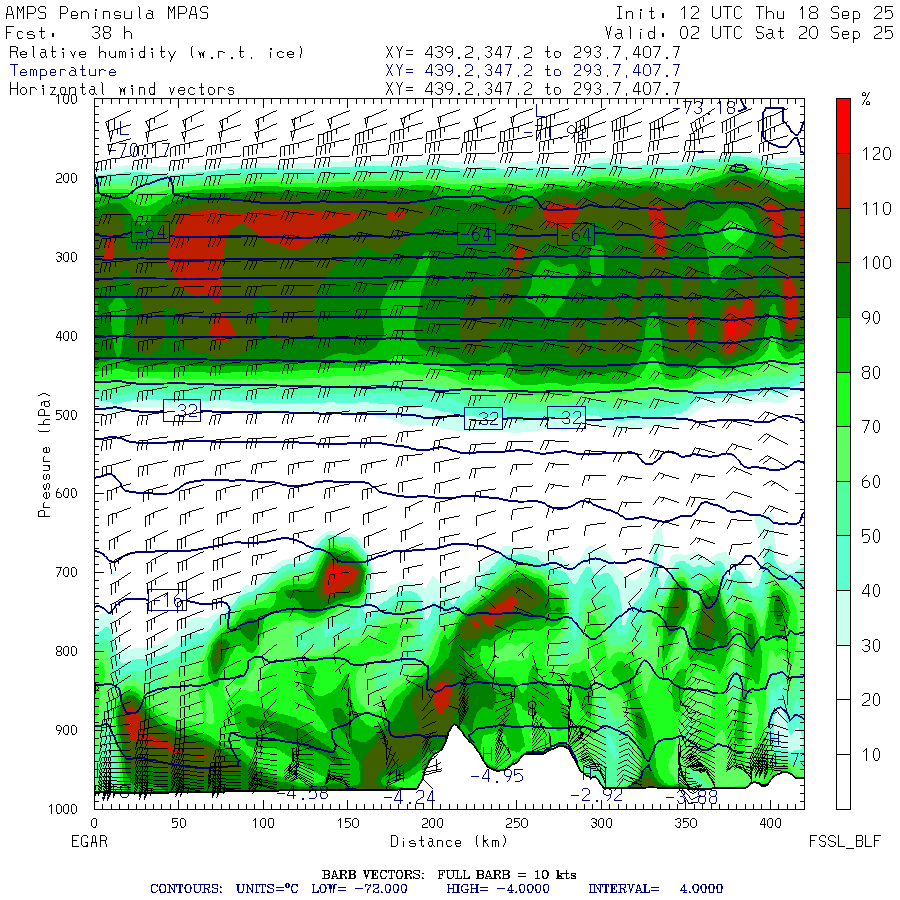Pick the 40–50% teal colorbar segment

843,563
